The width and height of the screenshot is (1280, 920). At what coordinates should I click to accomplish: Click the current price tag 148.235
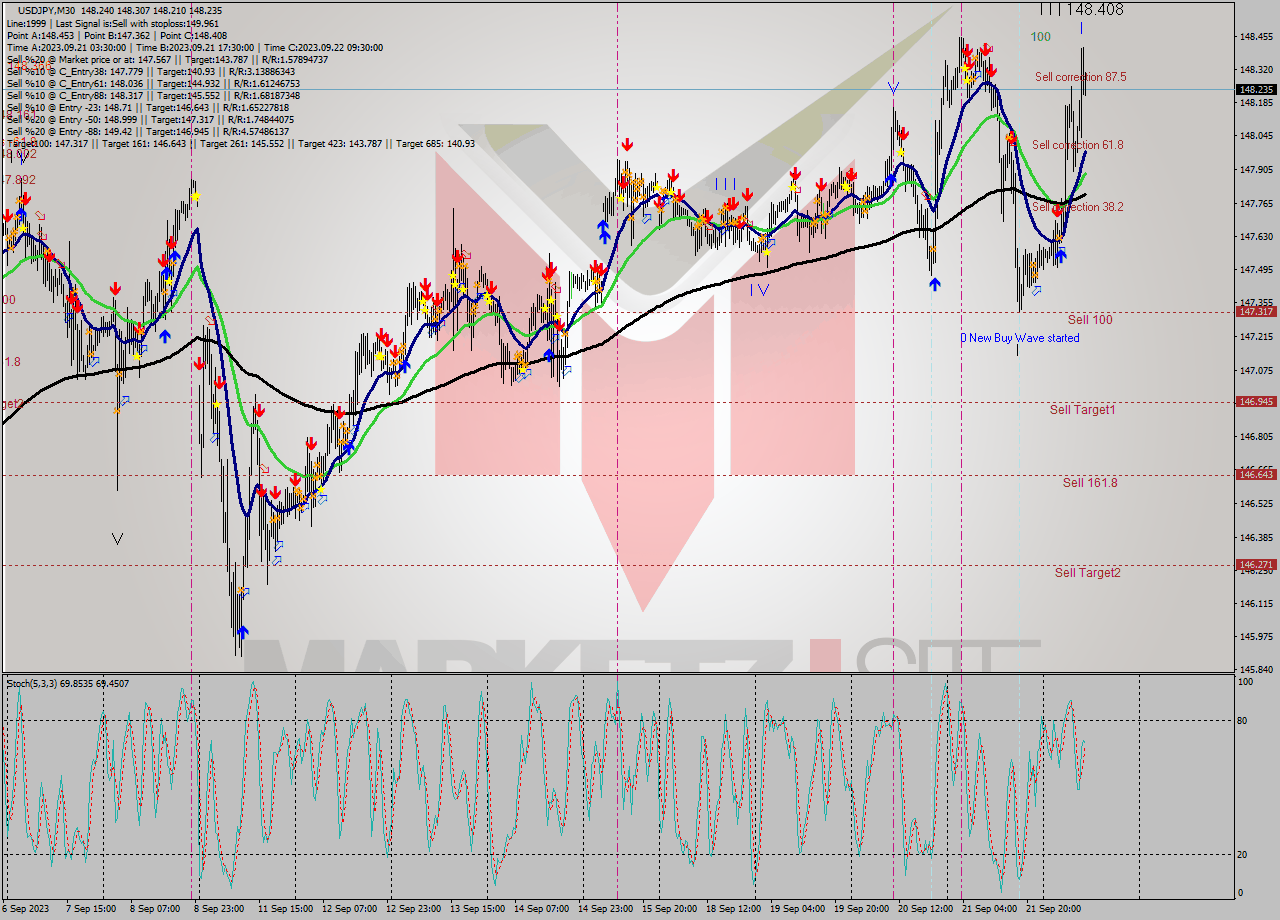1255,89
